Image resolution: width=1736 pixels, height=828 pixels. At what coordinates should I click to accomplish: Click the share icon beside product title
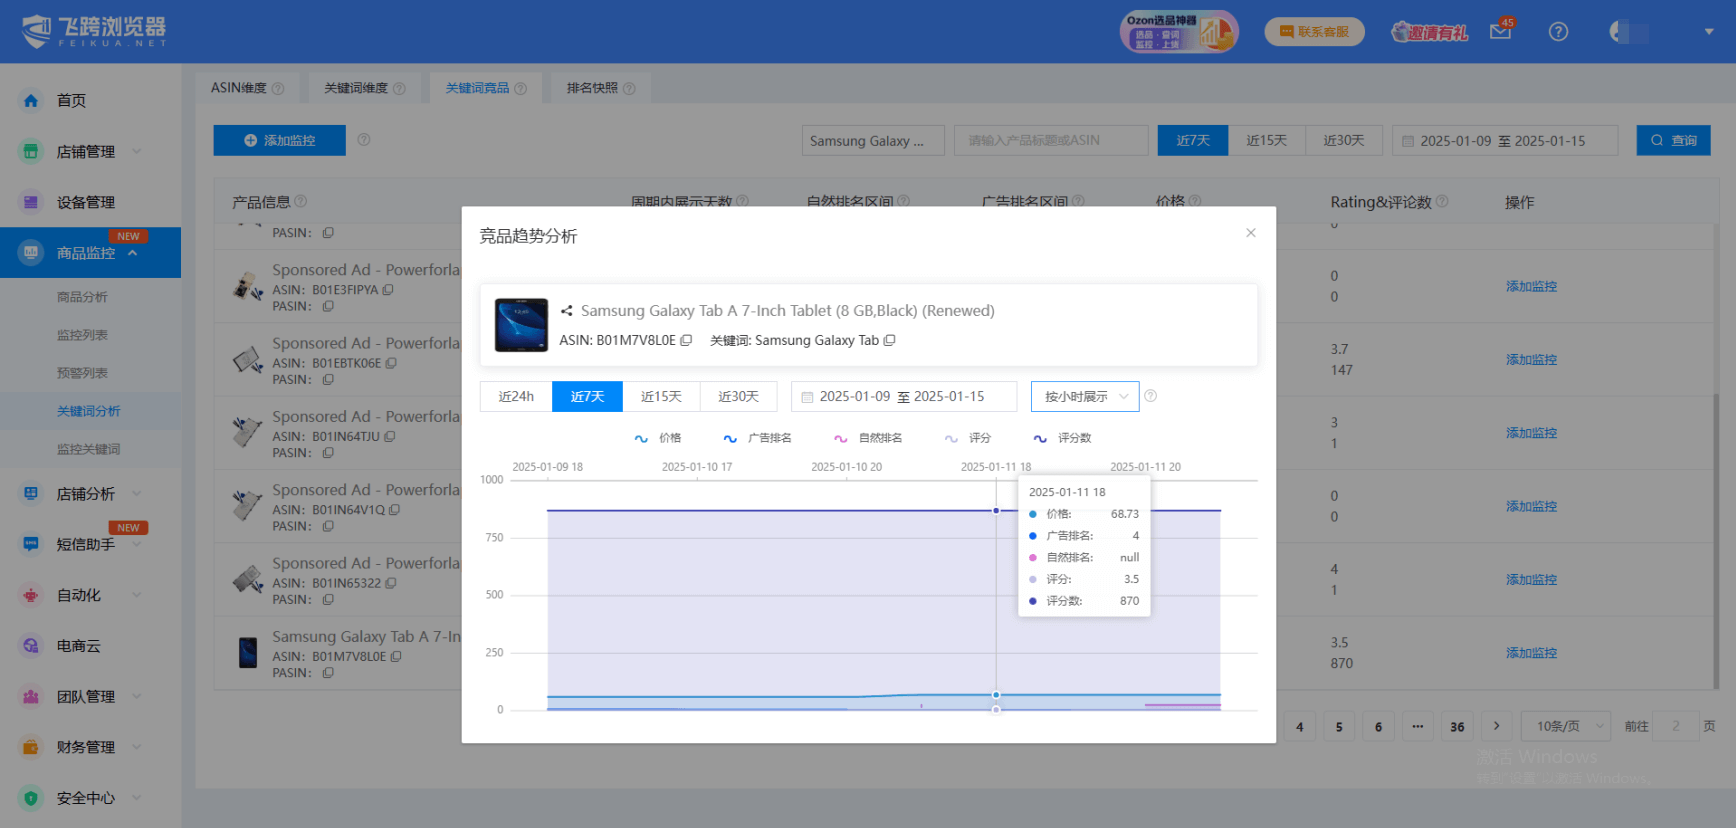tap(567, 311)
